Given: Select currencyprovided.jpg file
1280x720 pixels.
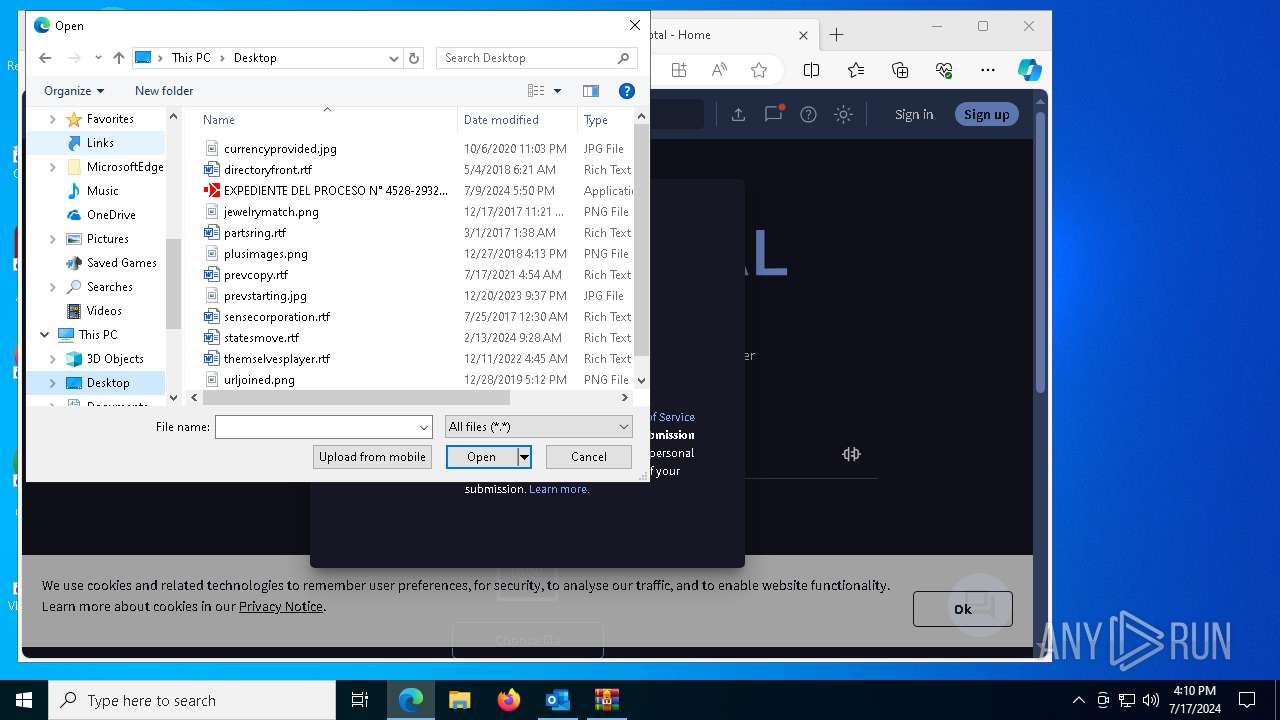Looking at the screenshot, I should [x=270, y=149].
